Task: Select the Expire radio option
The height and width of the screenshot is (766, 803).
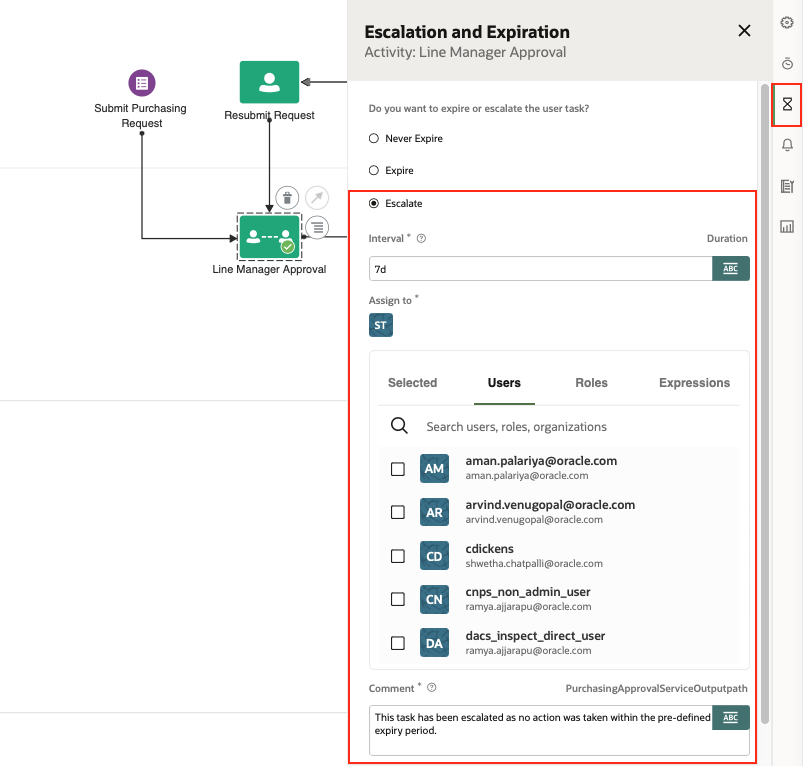Action: click(x=374, y=171)
